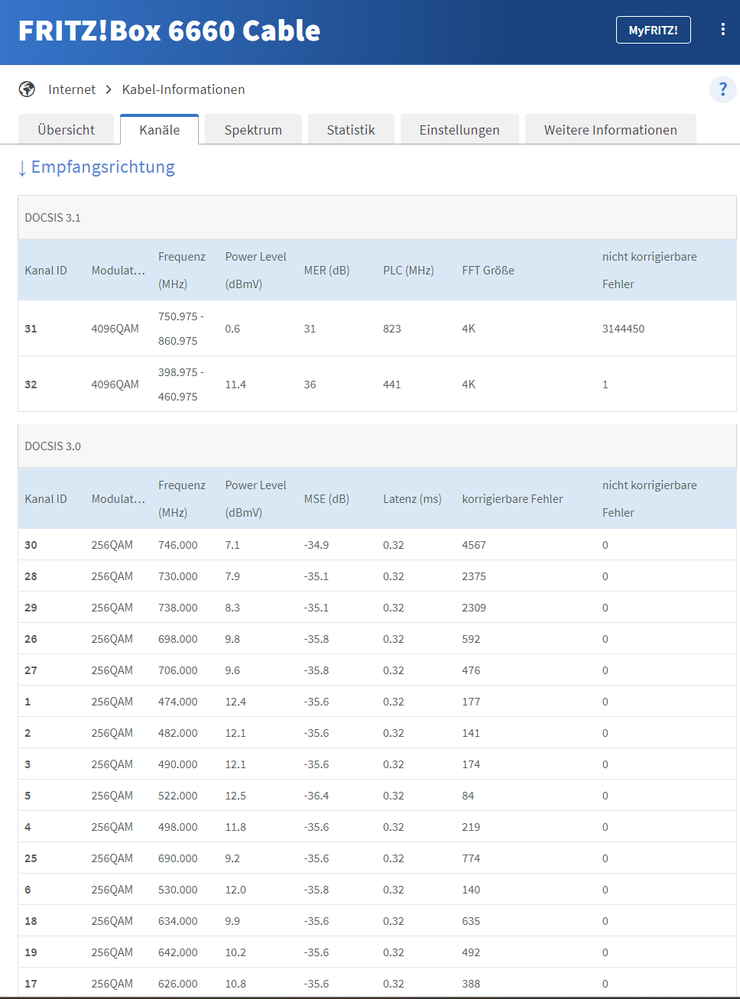Click the globe Internet icon
This screenshot has height=999, width=740.
tap(27, 90)
